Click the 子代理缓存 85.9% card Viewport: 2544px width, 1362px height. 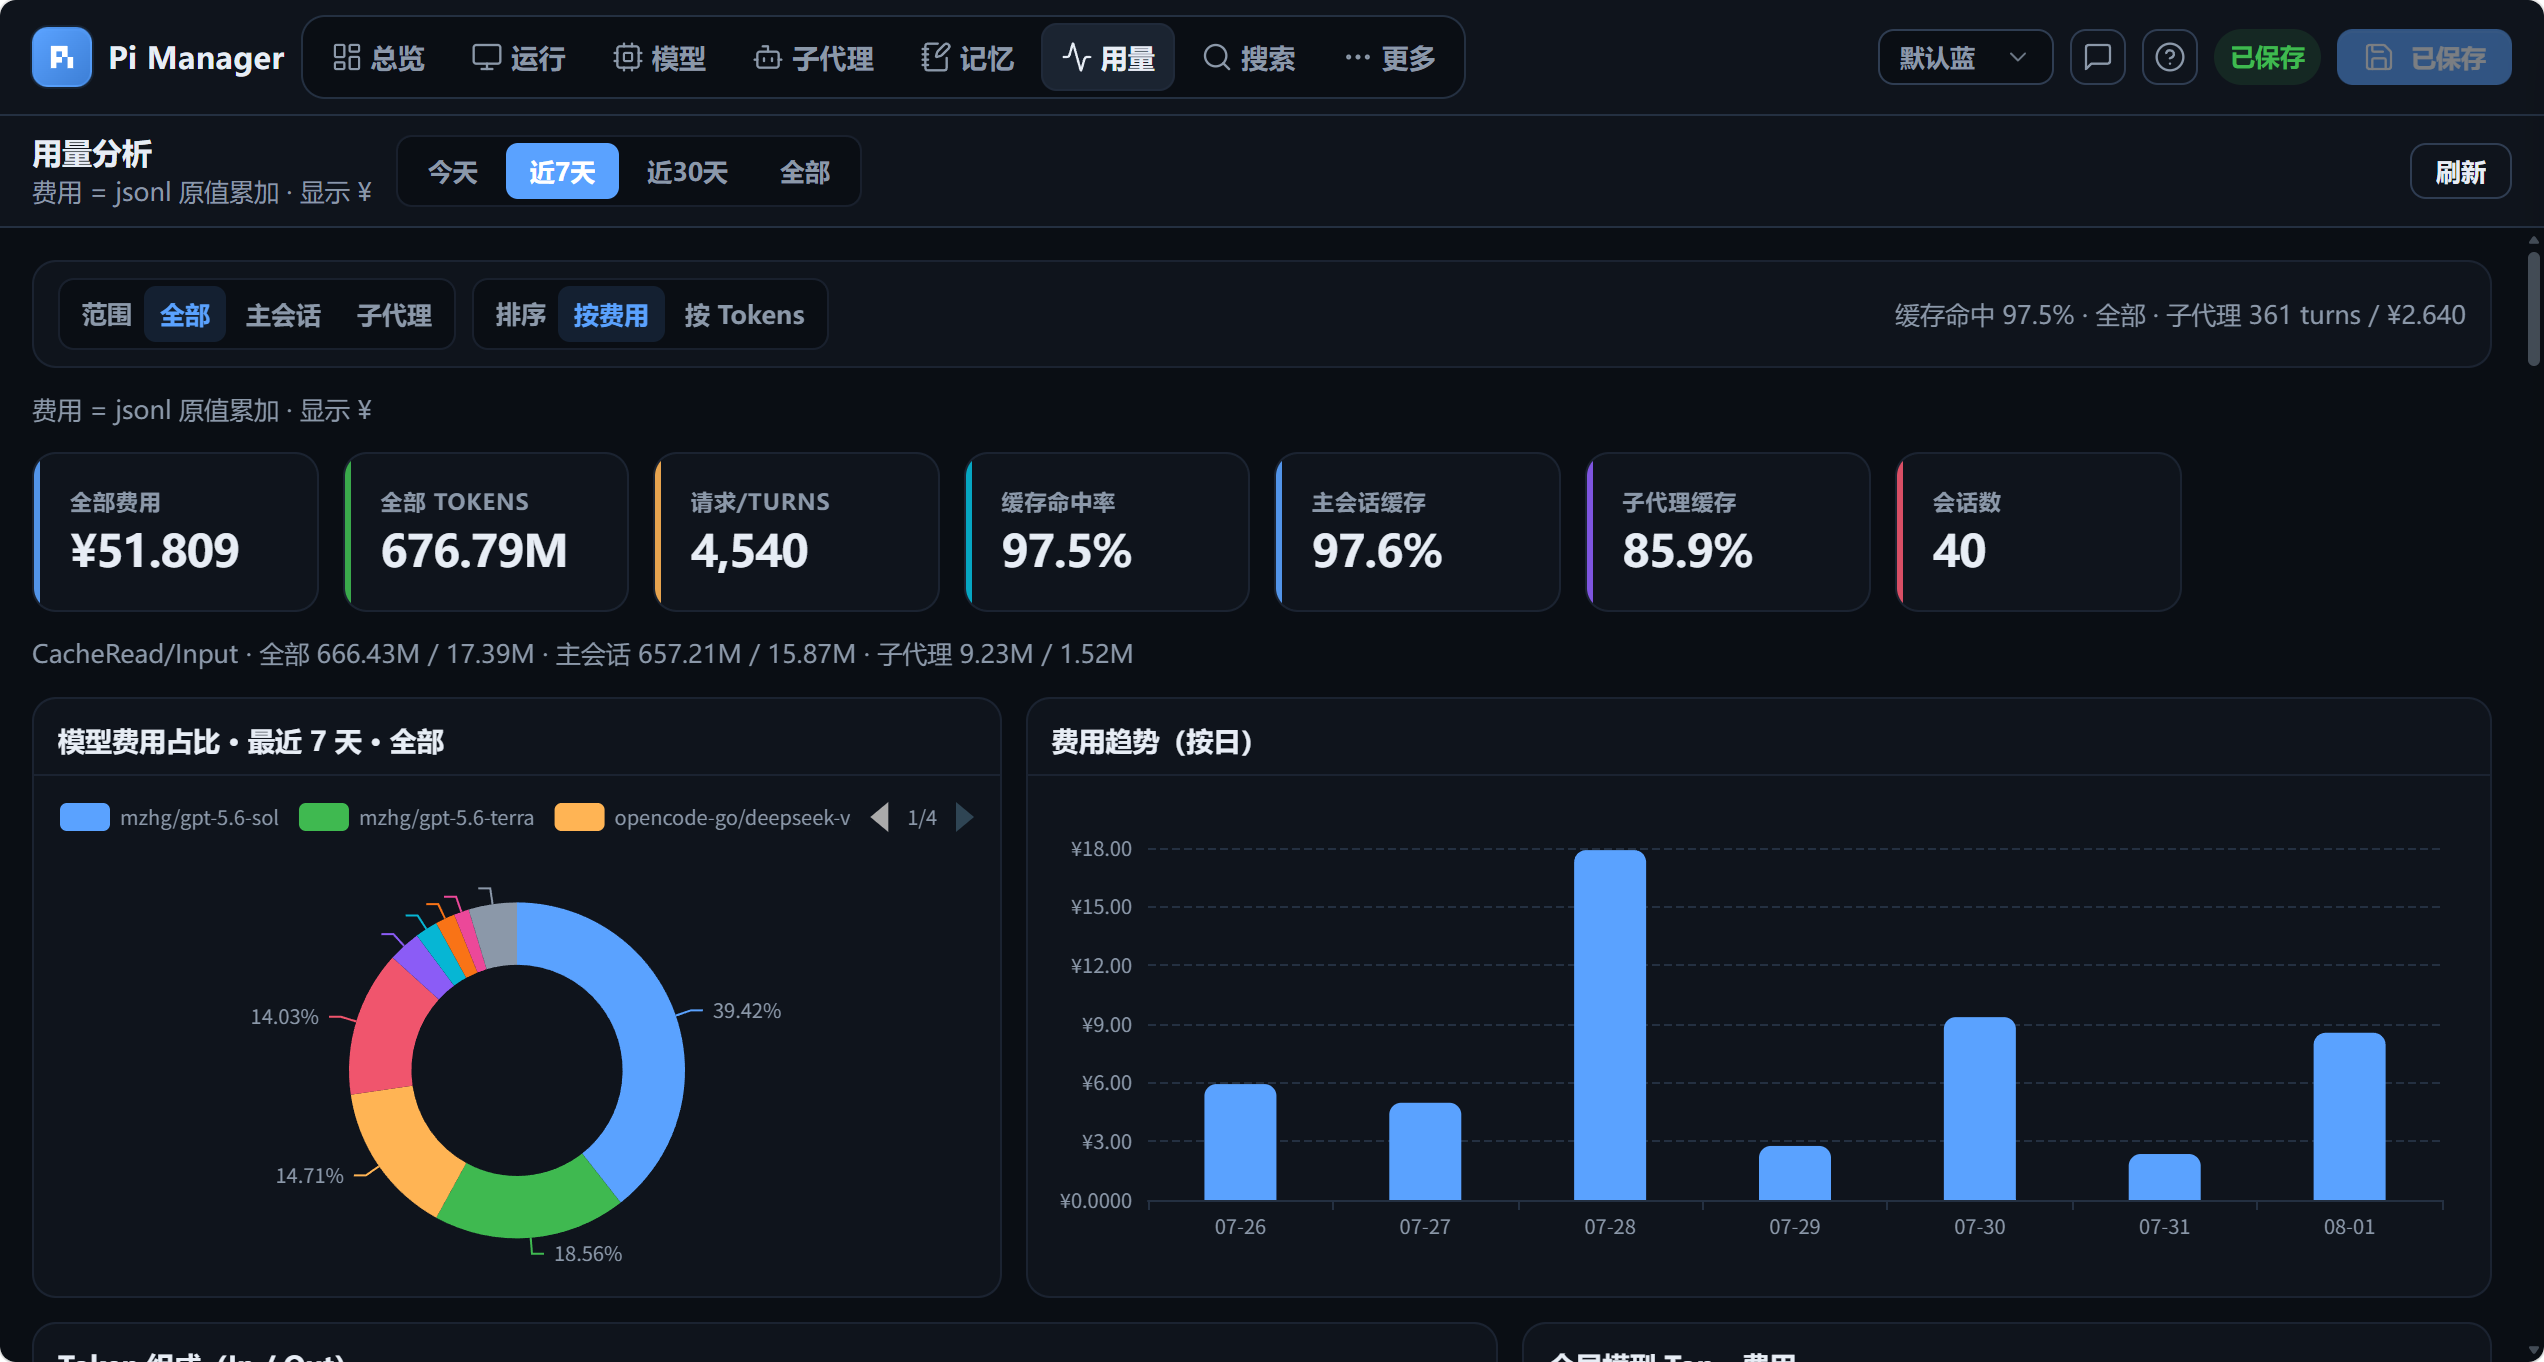tap(1727, 531)
